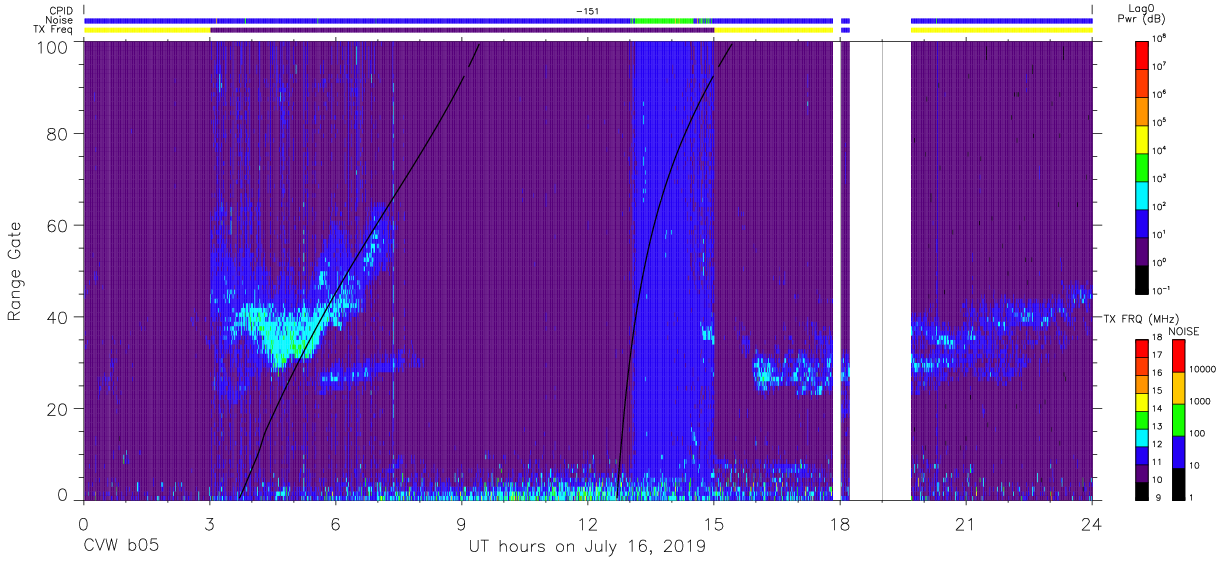
Task: Click the 'CVW b05' radar beam label
Action: tap(120, 547)
